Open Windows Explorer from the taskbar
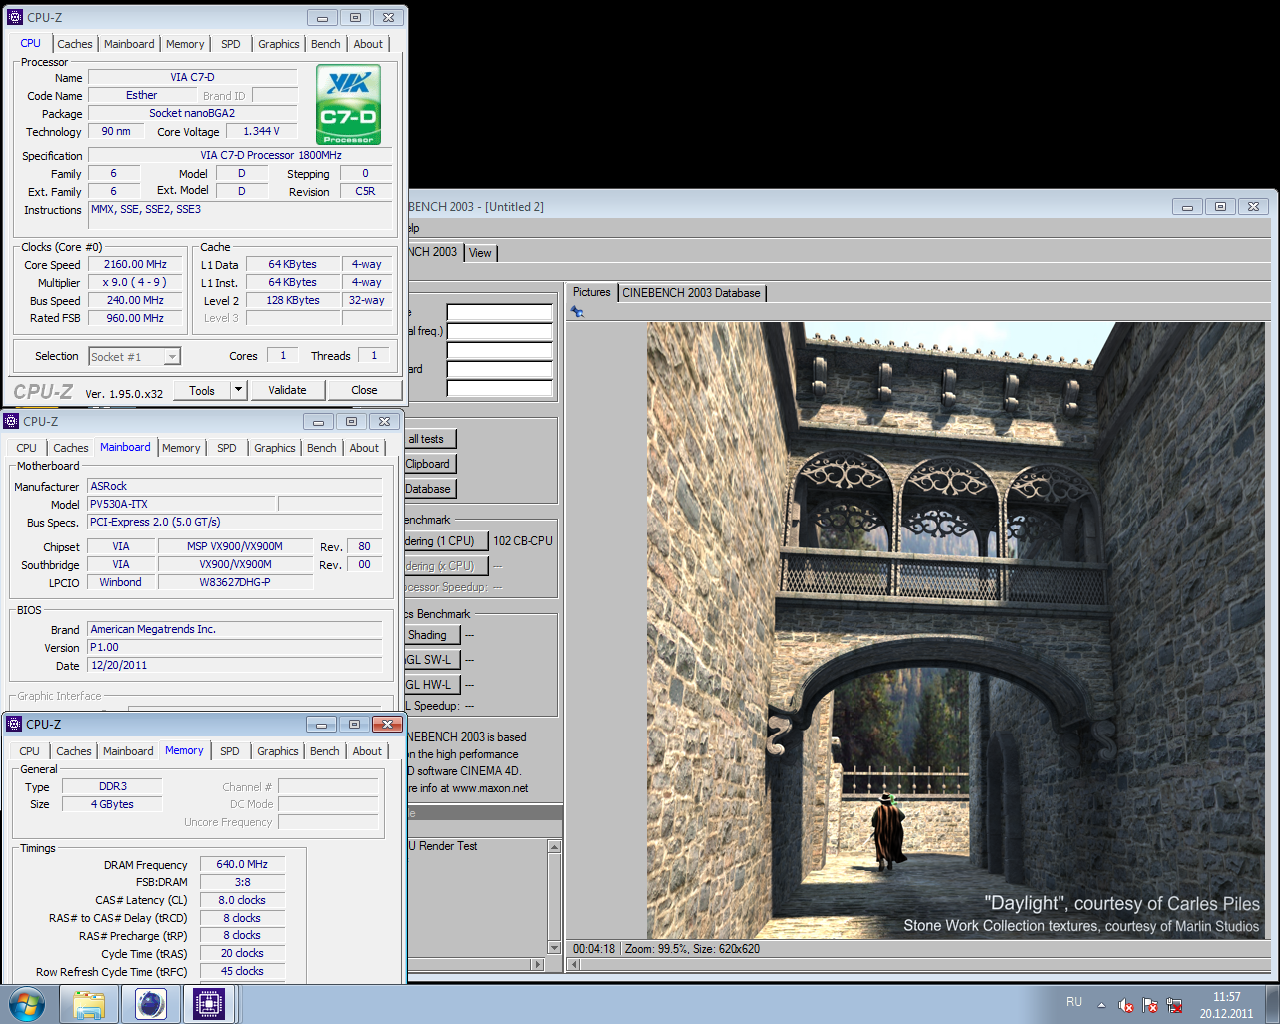The width and height of the screenshot is (1280, 1024). pos(89,1004)
